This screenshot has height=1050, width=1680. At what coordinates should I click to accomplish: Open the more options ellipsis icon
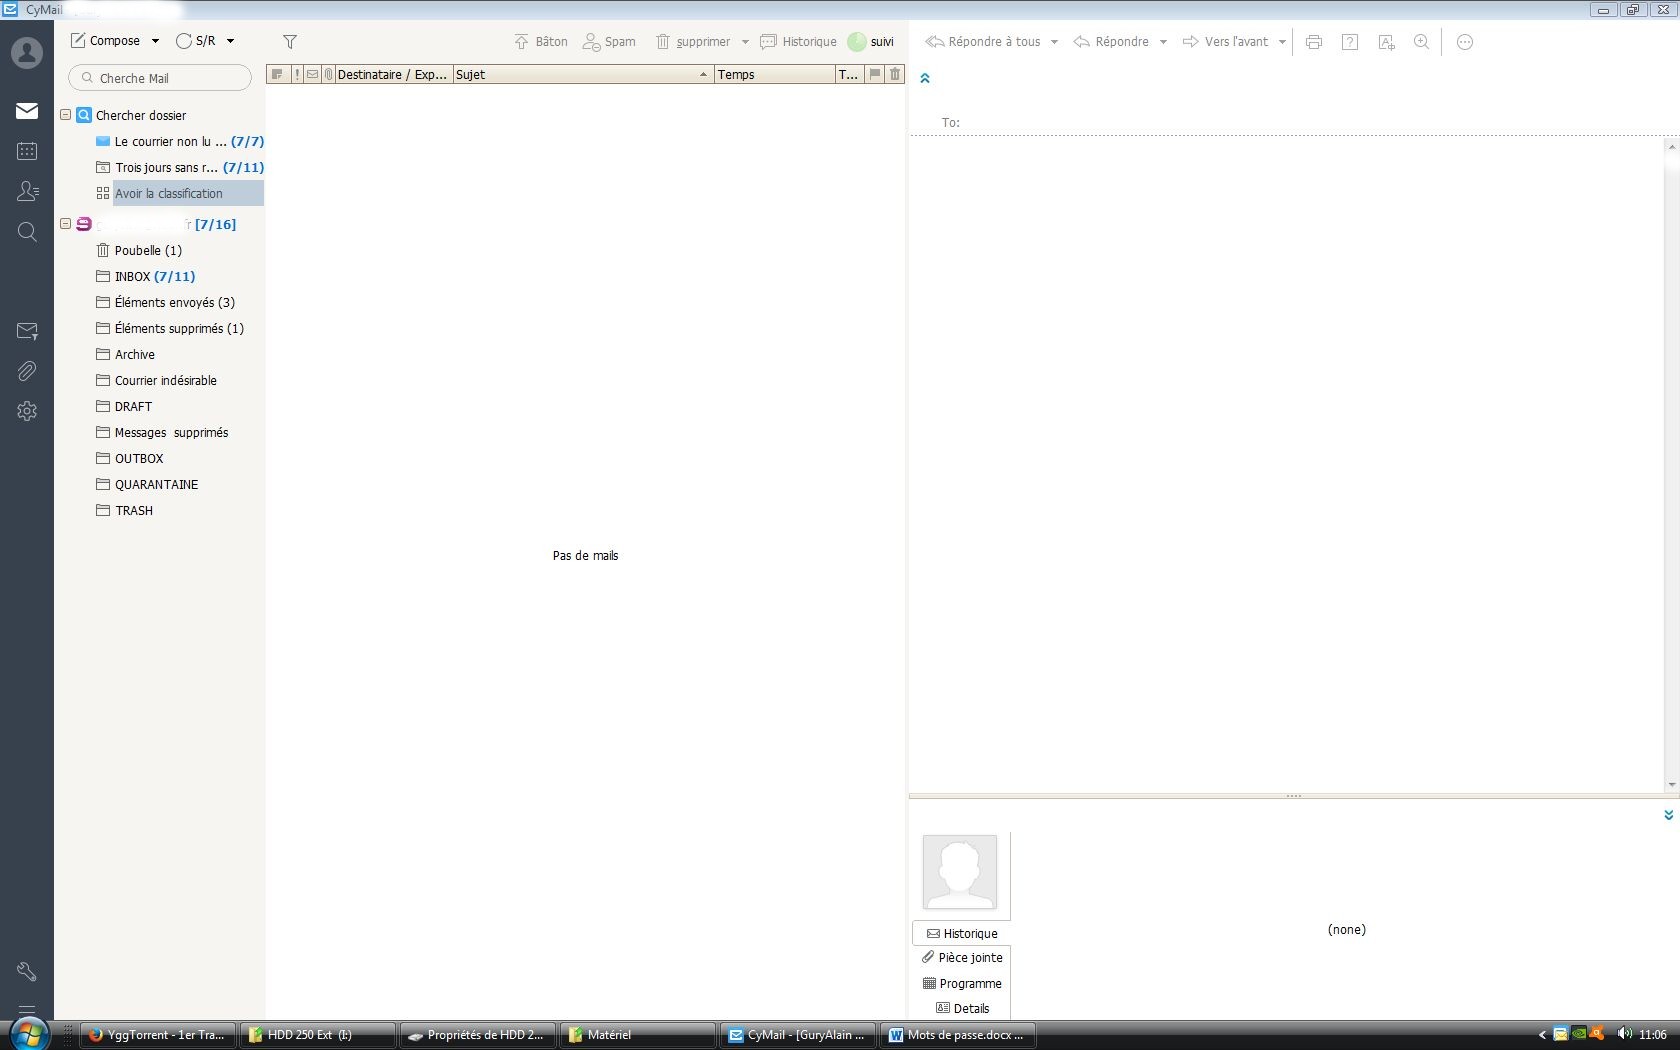pos(1465,42)
